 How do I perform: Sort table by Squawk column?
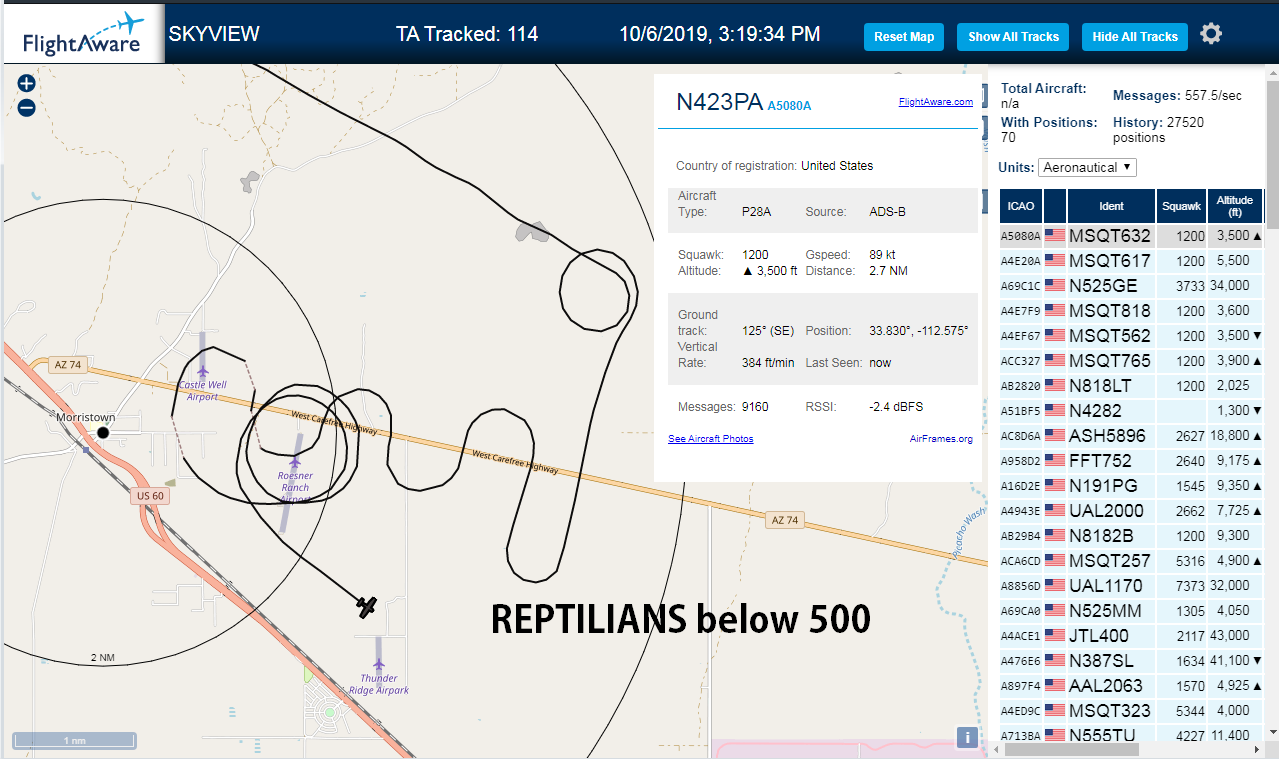pyautogui.click(x=1181, y=206)
